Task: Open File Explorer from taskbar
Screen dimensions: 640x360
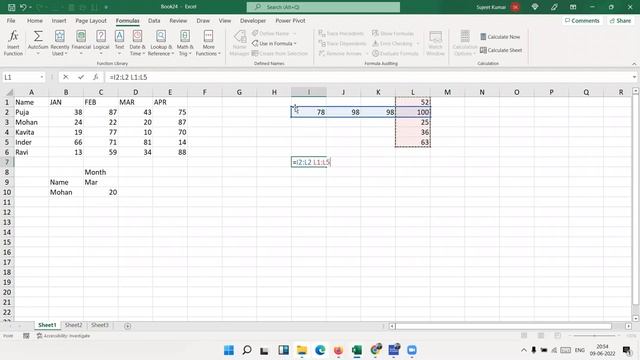Action: (x=302, y=350)
